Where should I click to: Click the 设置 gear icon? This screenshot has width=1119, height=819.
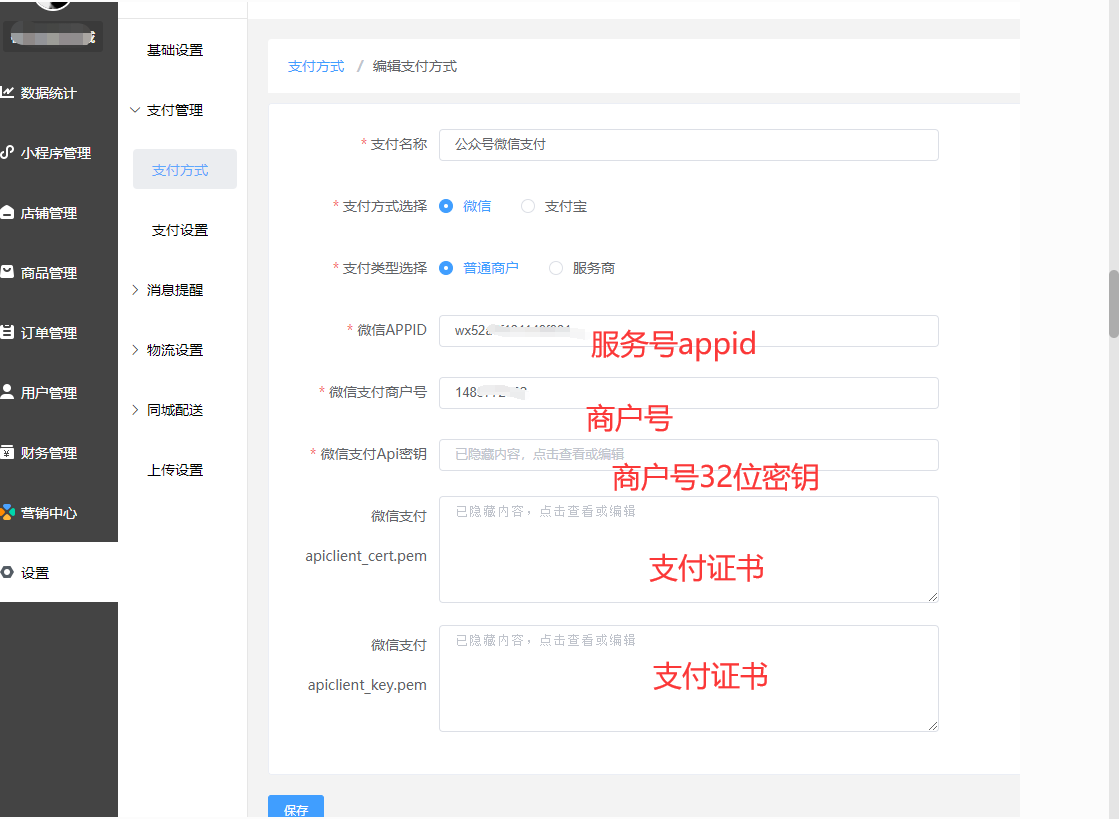click(x=7, y=572)
